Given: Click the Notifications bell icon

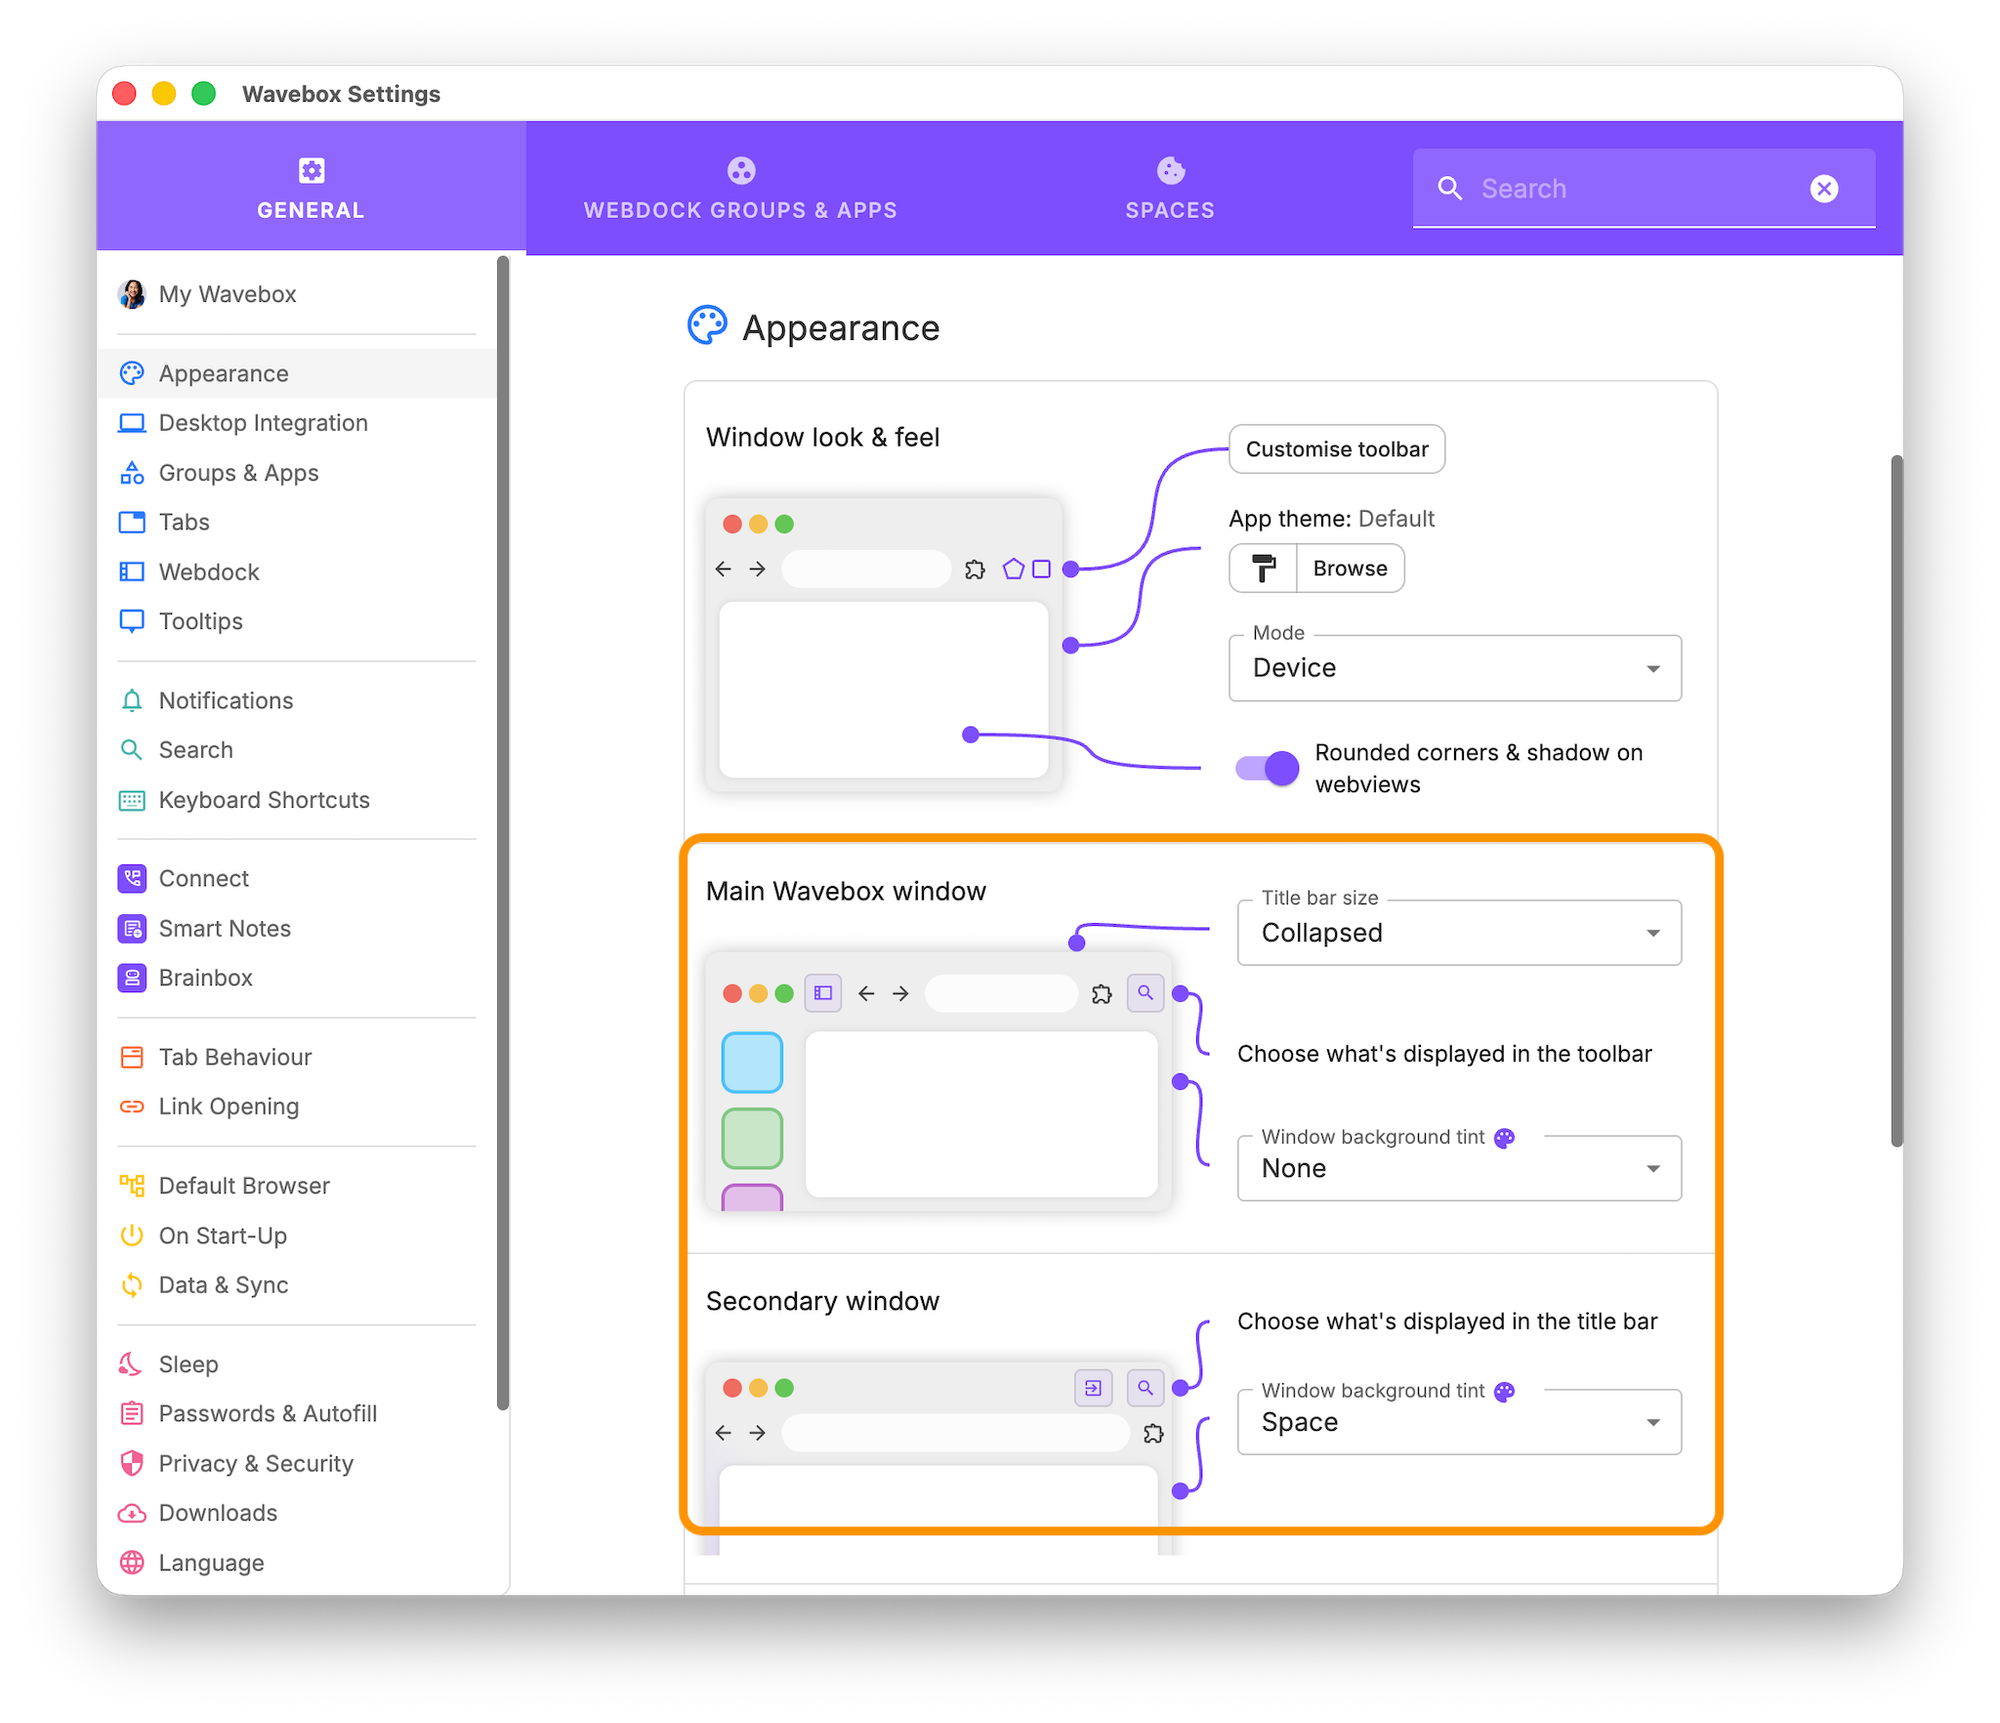Looking at the screenshot, I should click(x=132, y=700).
